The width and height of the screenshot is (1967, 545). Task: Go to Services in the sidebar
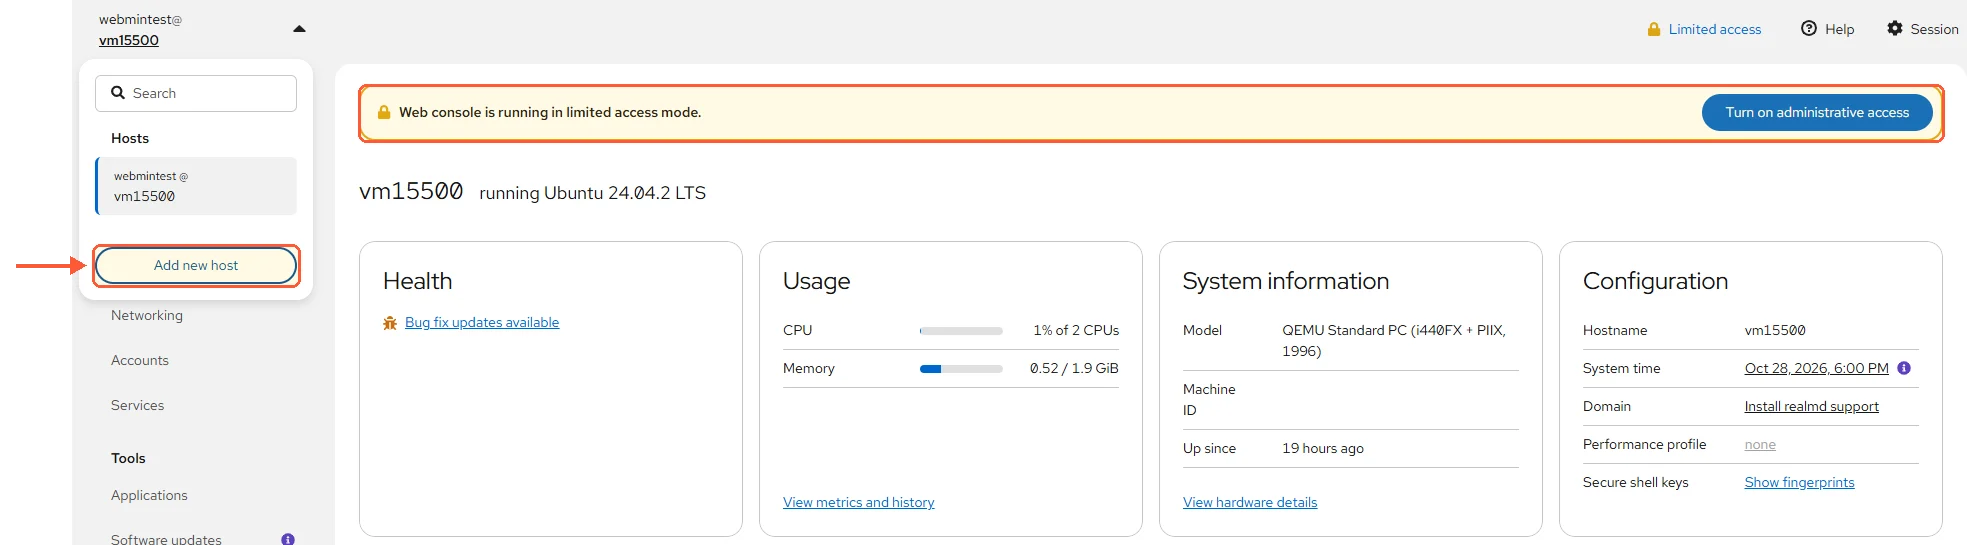(138, 405)
